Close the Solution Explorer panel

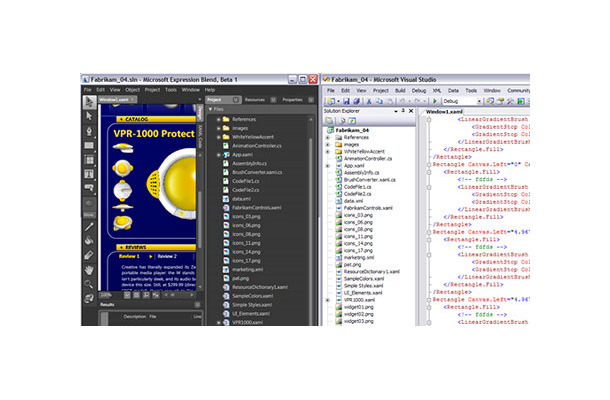pos(411,111)
